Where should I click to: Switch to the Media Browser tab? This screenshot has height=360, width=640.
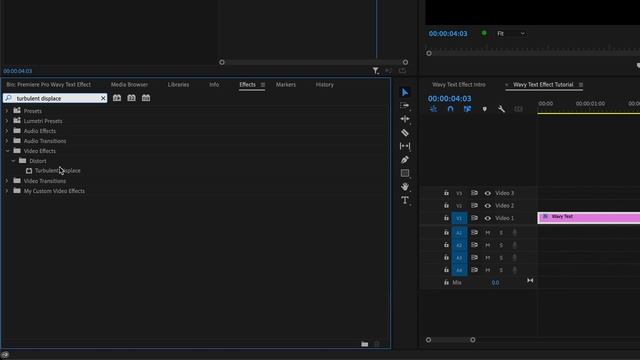click(x=129, y=84)
